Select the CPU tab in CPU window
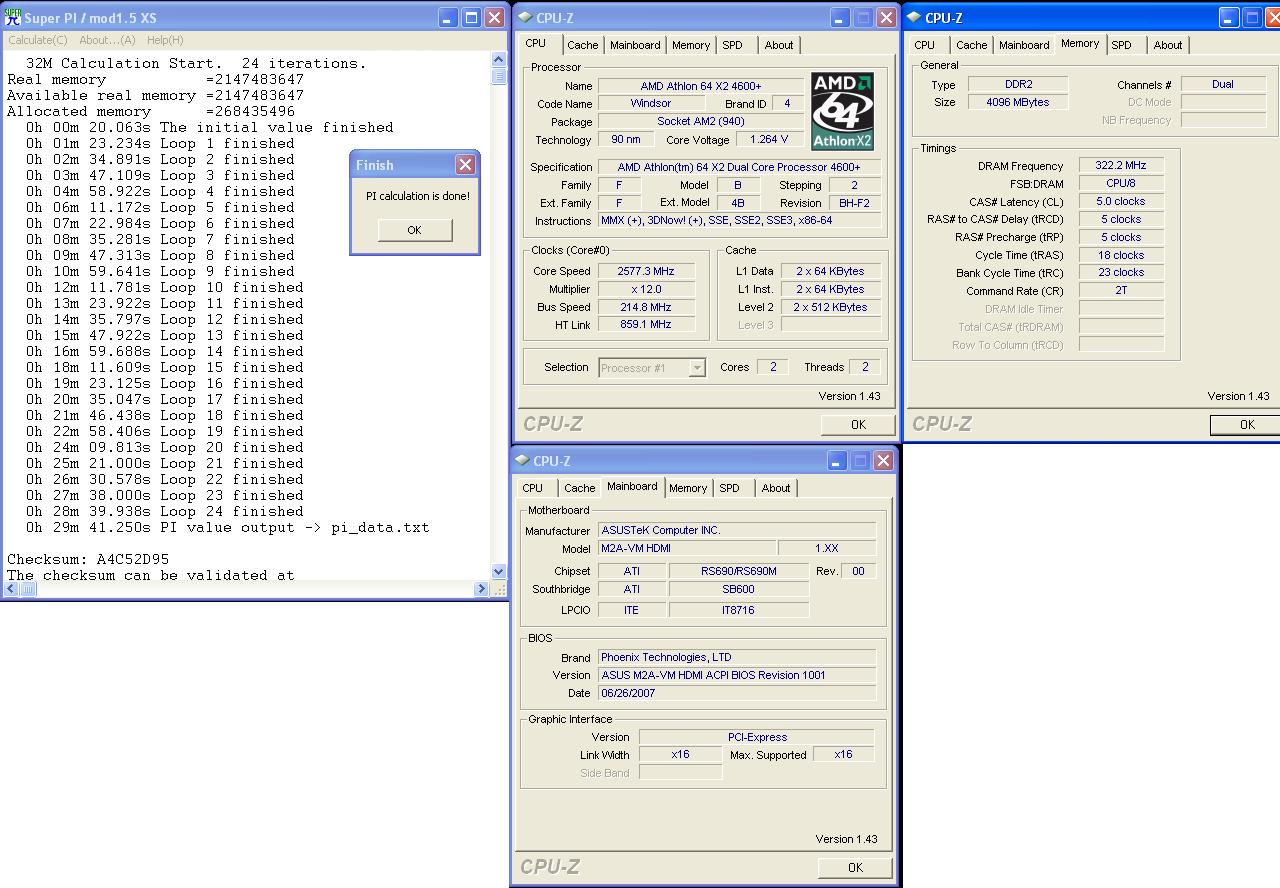1280x888 pixels. coord(536,43)
